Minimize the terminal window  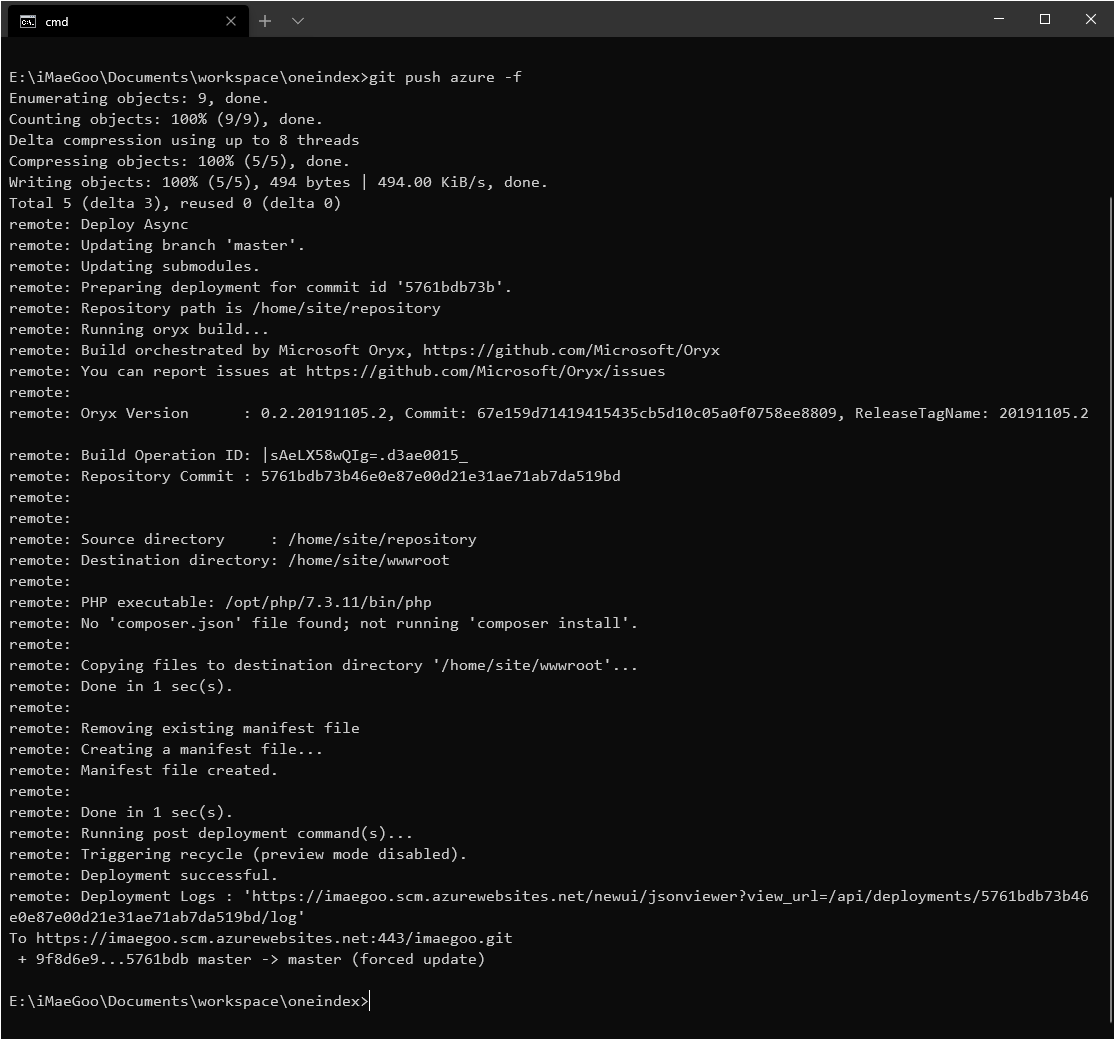pos(999,19)
